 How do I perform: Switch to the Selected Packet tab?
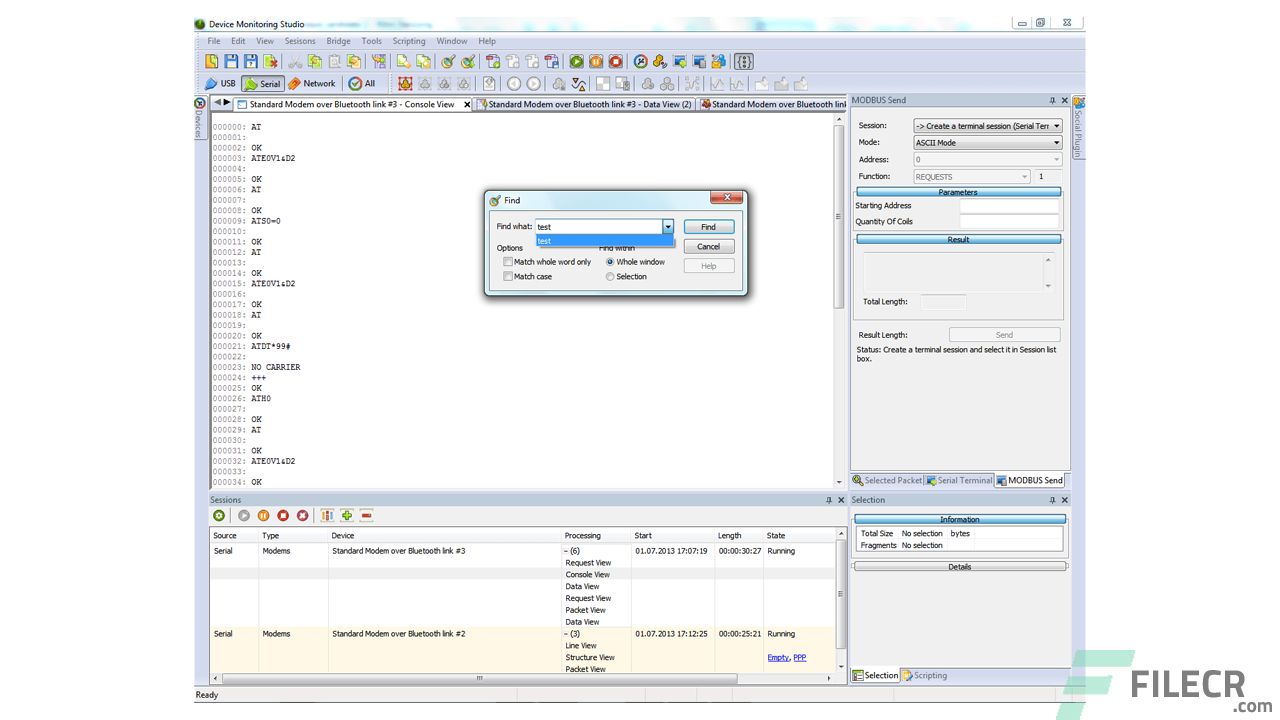tap(888, 480)
